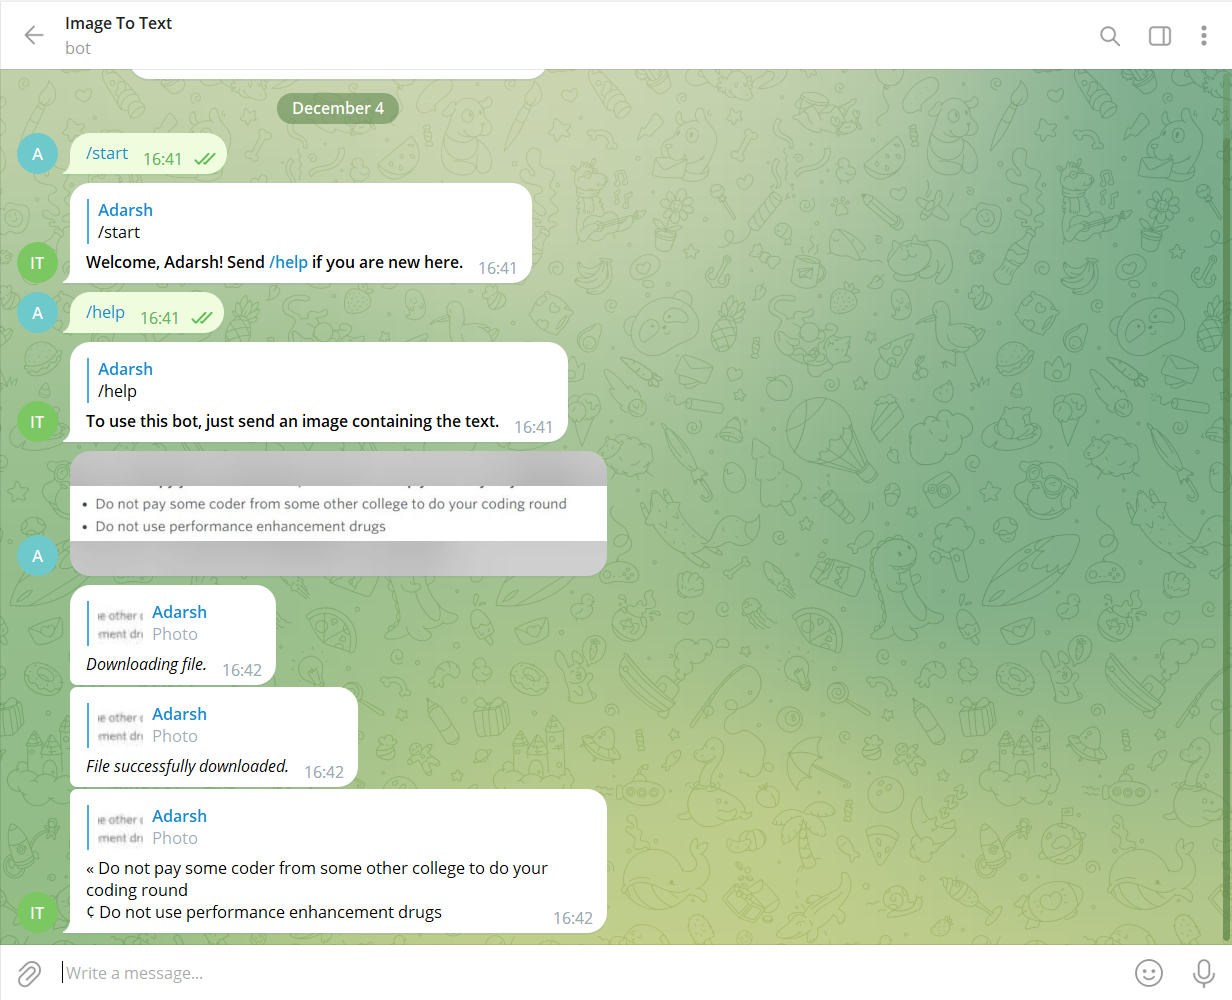The width and height of the screenshot is (1232, 1000).
Task: Open the three-dot chat menu
Action: click(x=1203, y=36)
